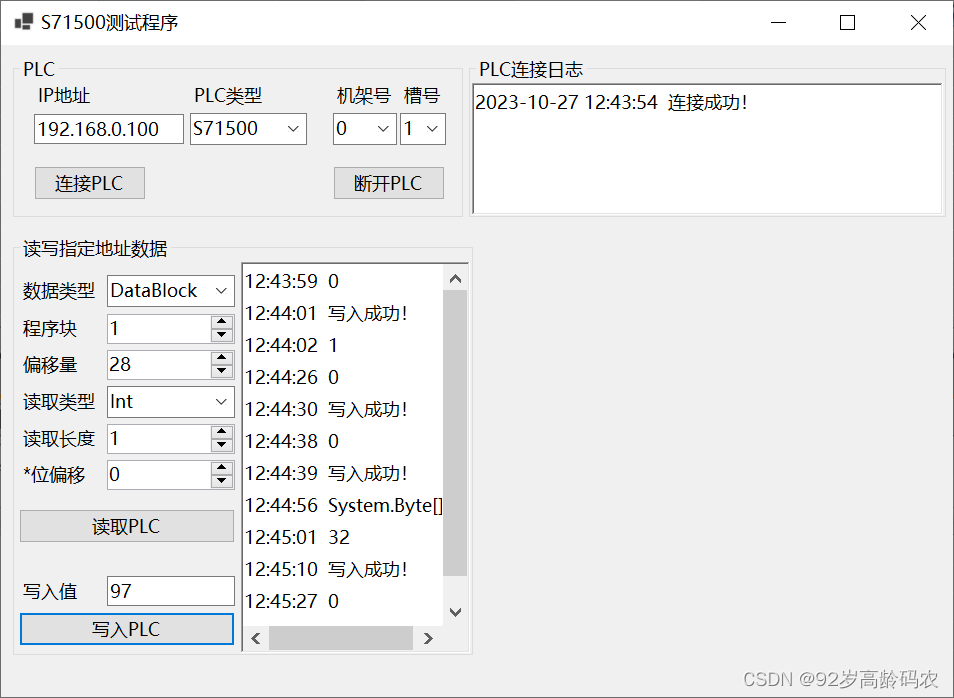
Task: Close the S71500测试程序 window
Action: tap(918, 23)
